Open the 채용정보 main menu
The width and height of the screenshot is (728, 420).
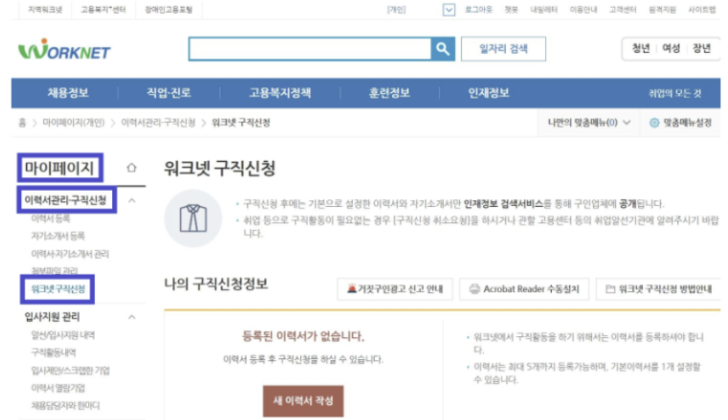click(68, 93)
